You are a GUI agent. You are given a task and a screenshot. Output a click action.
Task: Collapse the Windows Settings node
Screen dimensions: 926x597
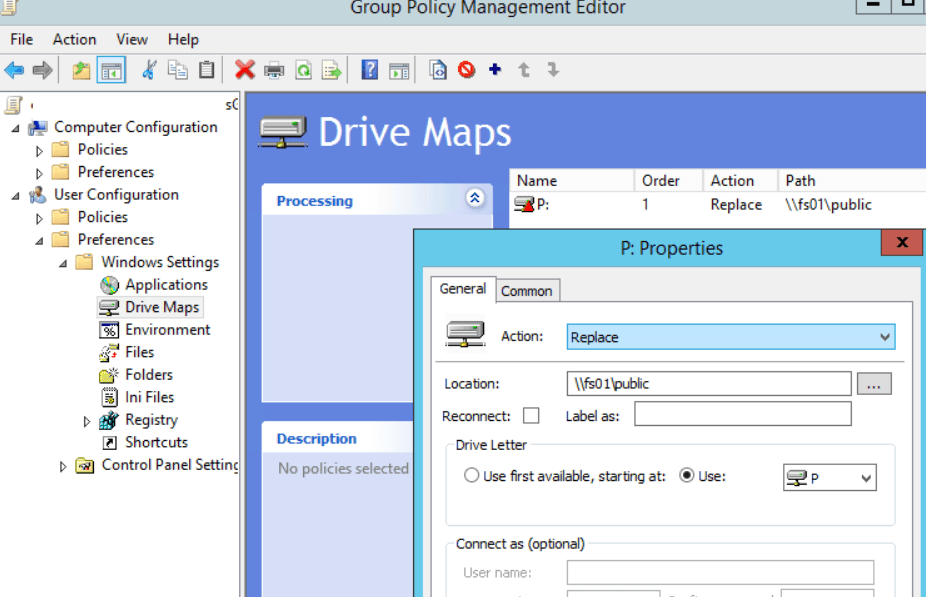pyautogui.click(x=63, y=263)
